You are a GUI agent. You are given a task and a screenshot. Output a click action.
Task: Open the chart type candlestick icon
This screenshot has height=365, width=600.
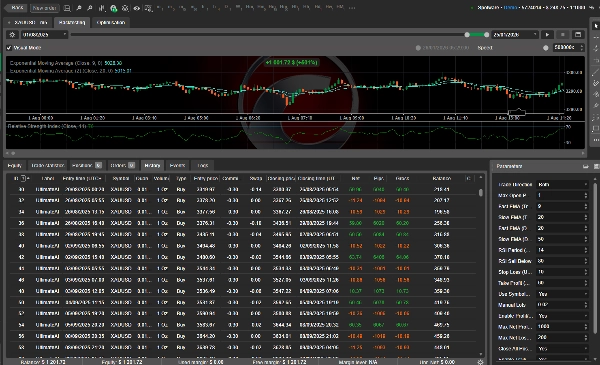[x=102, y=8]
